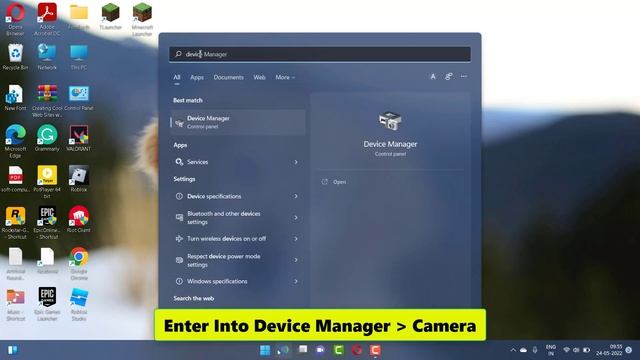Click the search box containing device Manager
This screenshot has width=640, height=360.
pos(320,54)
